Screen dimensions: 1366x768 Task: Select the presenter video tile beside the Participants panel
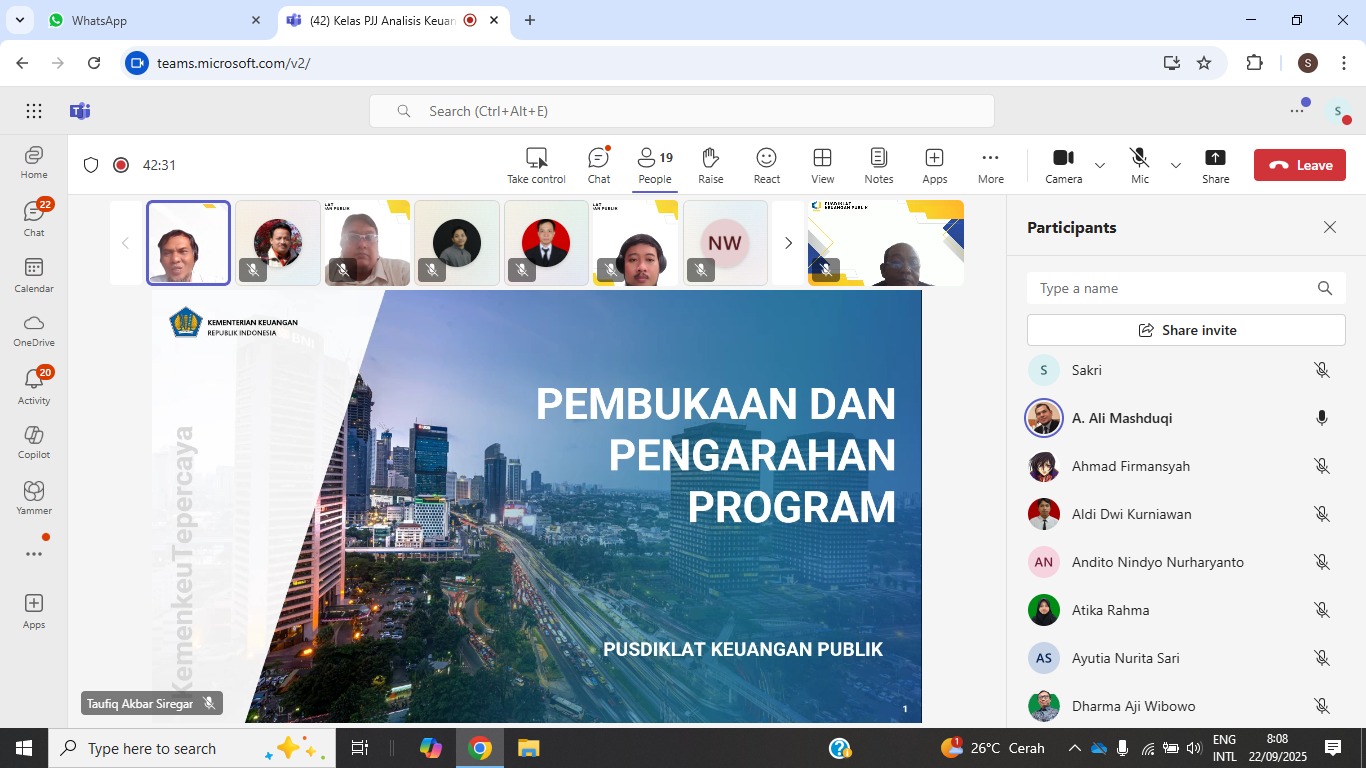point(886,243)
